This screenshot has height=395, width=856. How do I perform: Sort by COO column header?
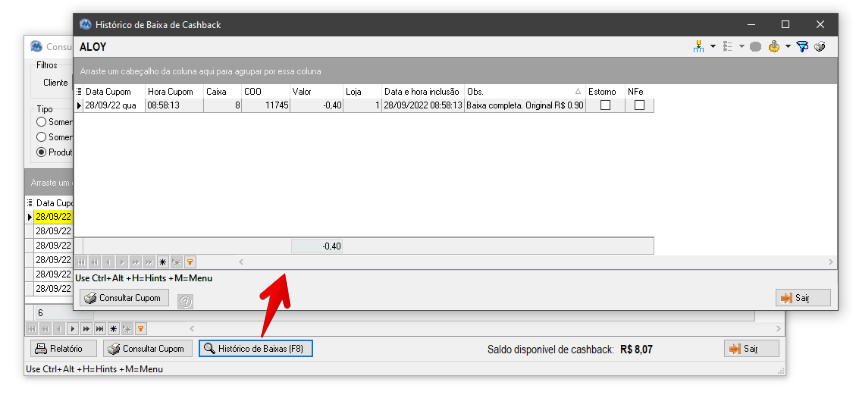(266, 92)
